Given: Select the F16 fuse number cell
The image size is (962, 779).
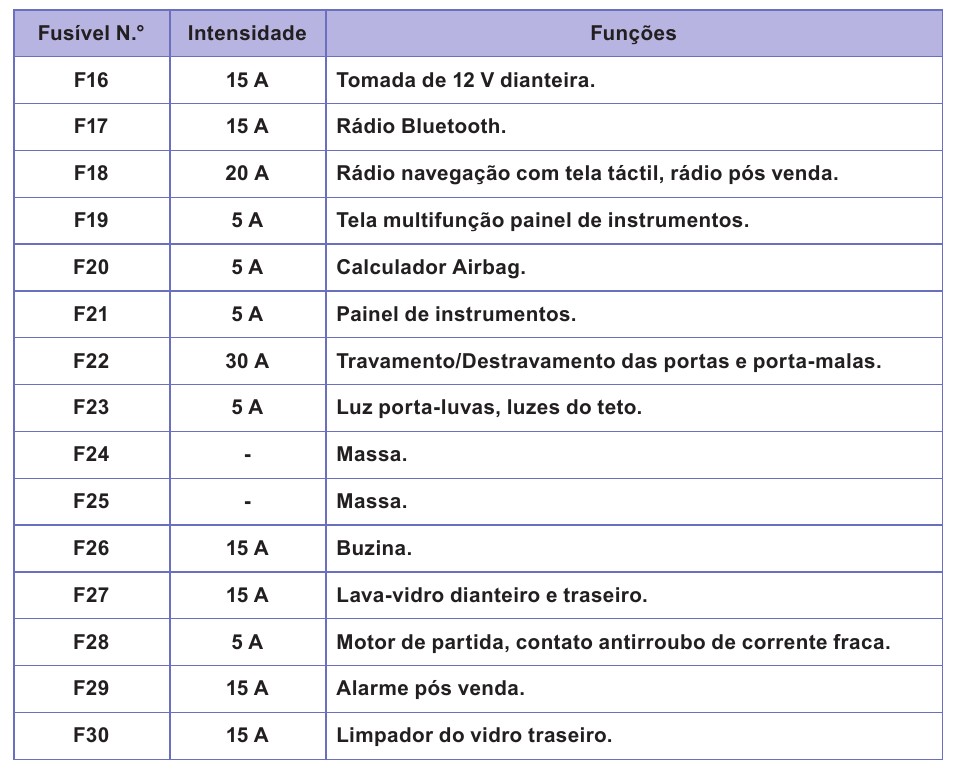Looking at the screenshot, I should [x=91, y=80].
